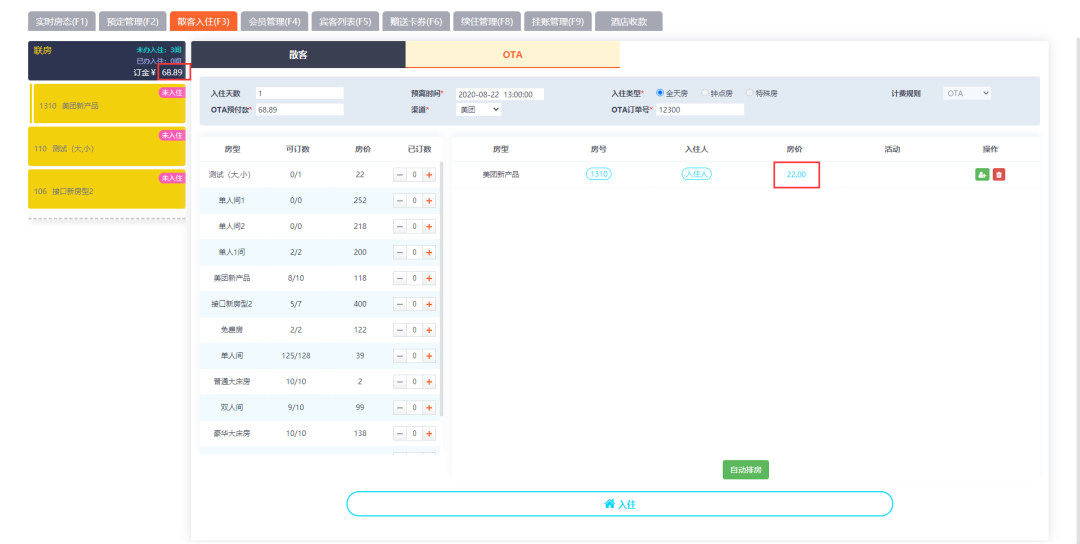Click green add-guest icon in 操作 column
1080x544 pixels.
click(982, 175)
